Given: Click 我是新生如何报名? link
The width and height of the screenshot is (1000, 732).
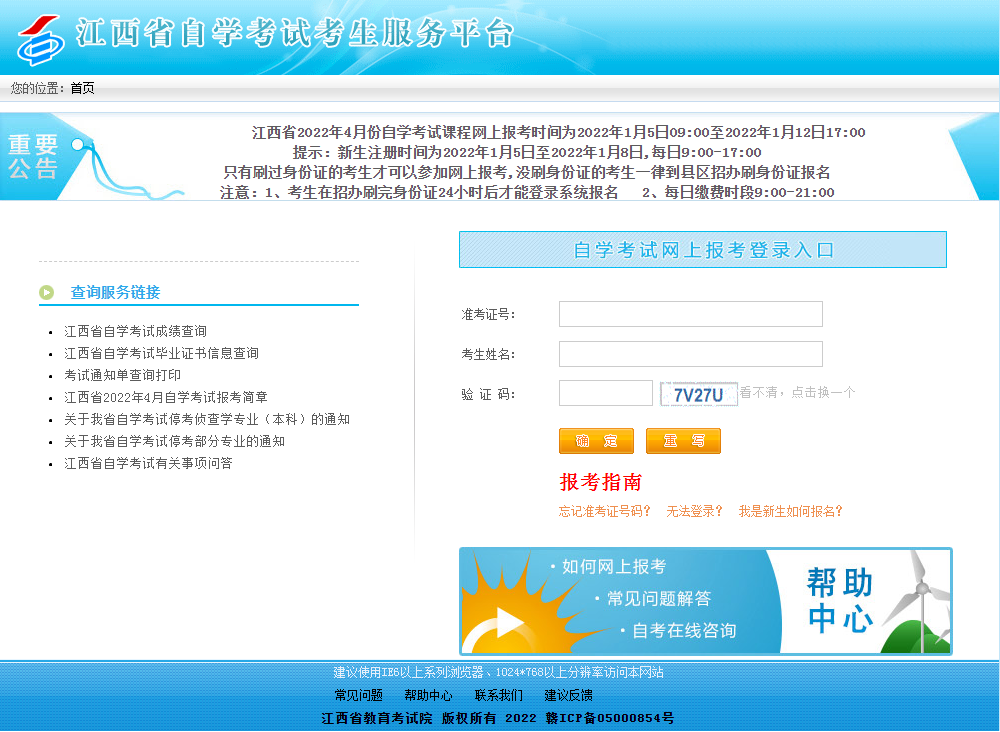Looking at the screenshot, I should [790, 511].
